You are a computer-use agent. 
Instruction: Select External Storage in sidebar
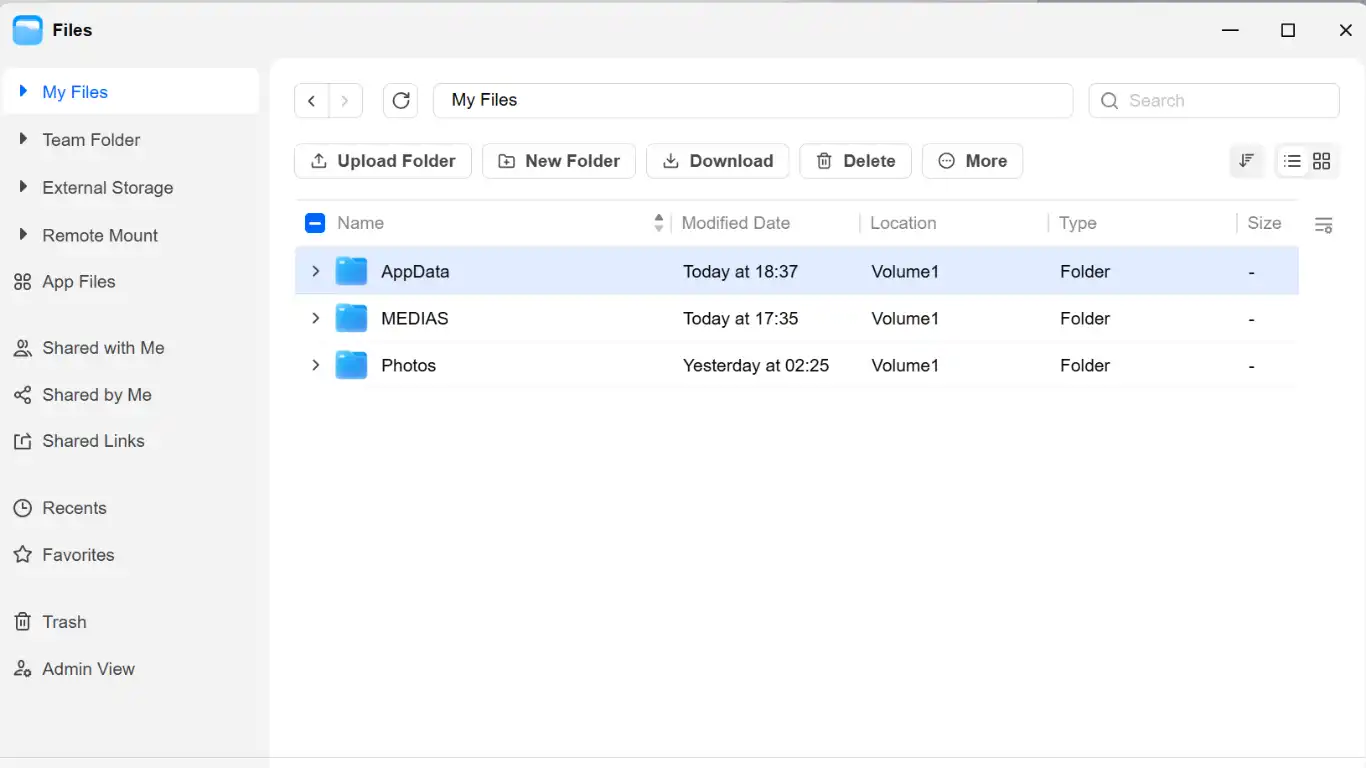108,188
